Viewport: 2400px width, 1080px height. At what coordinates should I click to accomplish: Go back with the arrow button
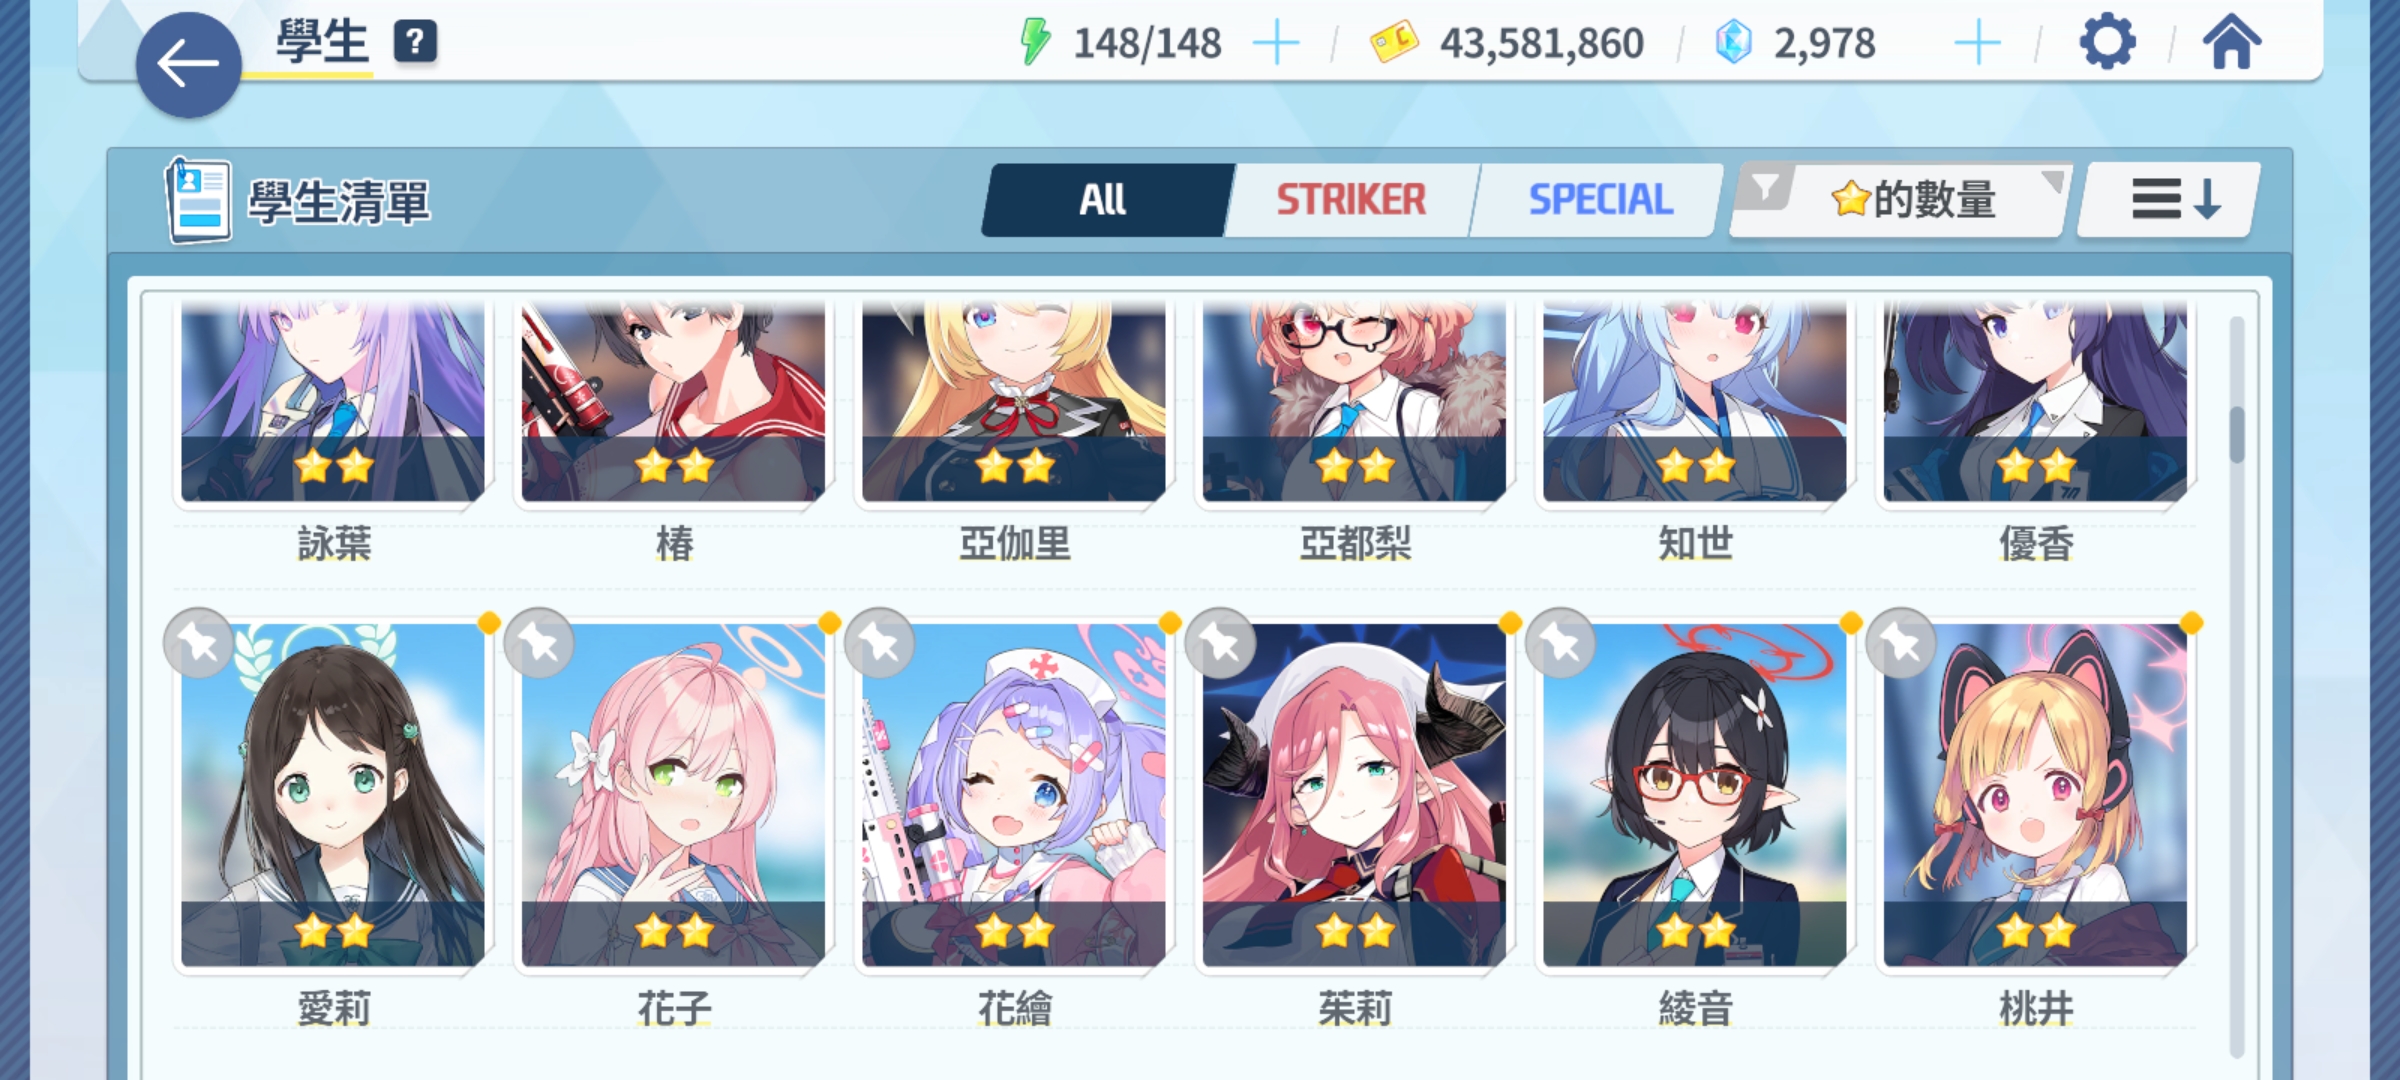(x=188, y=65)
